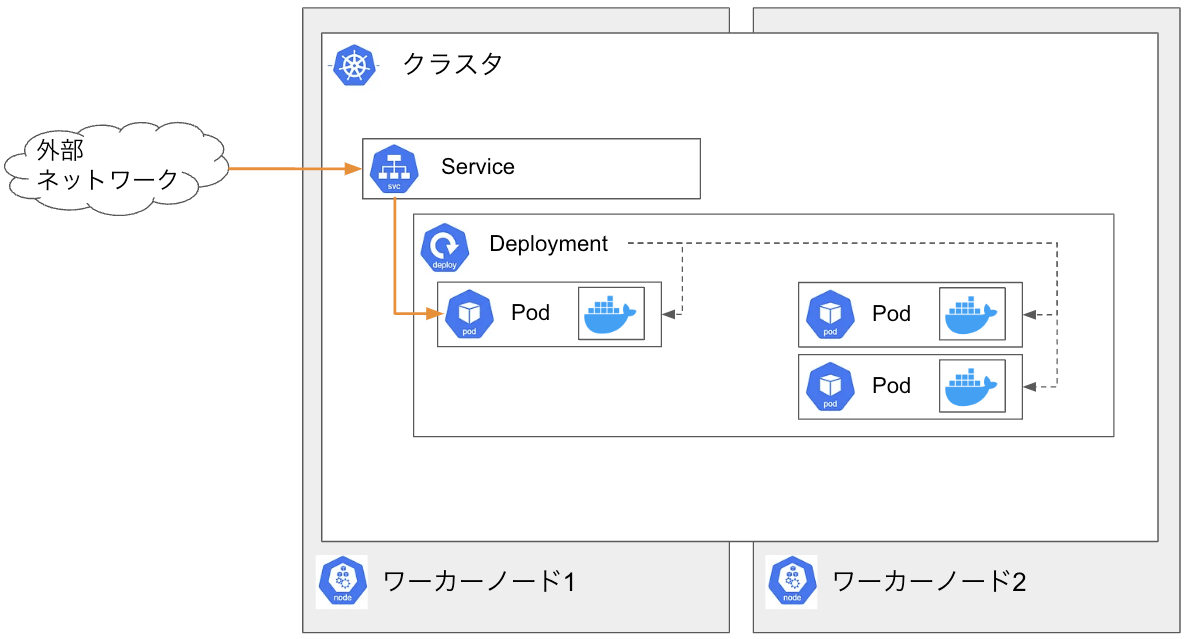The height and width of the screenshot is (639, 1184).
Task: Click the Kubernetes cluster wheel icon
Action: [354, 66]
